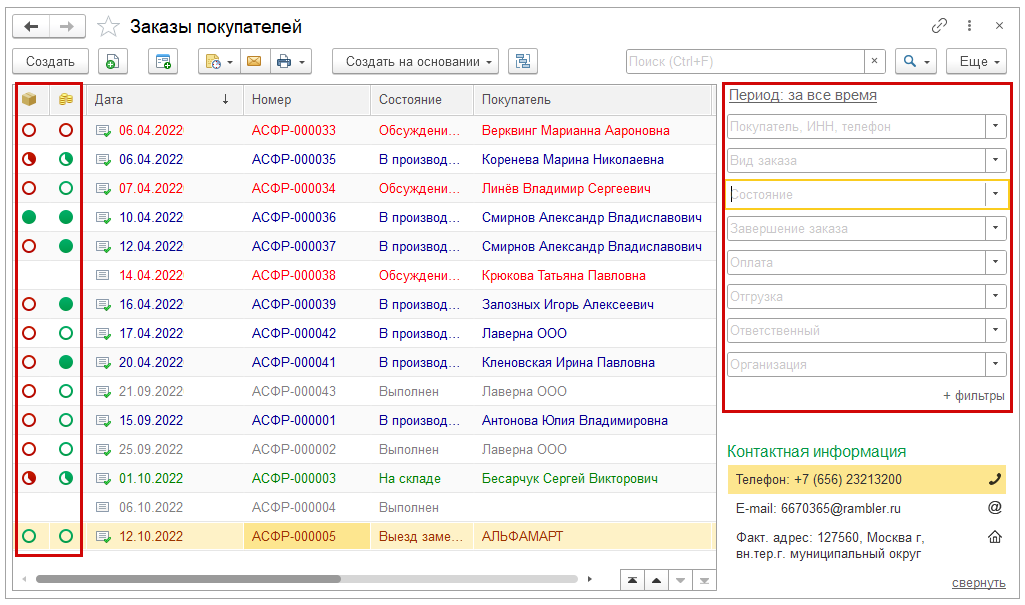The width and height of the screenshot is (1025, 605).
Task: Open the three-dot more options menu
Action: [969, 25]
